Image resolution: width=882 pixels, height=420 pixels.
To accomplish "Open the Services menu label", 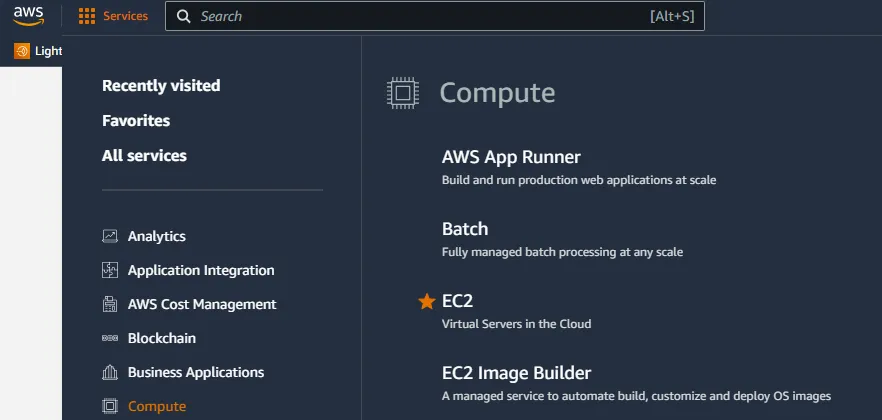I will pos(125,16).
